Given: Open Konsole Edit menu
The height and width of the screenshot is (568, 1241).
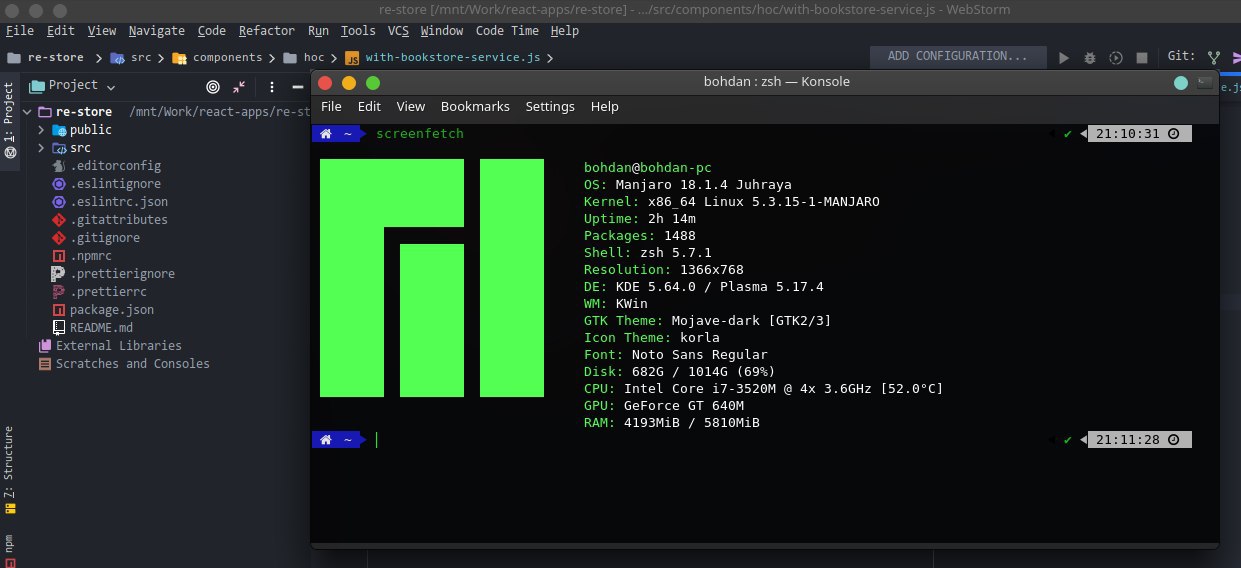Looking at the screenshot, I should 369,107.
